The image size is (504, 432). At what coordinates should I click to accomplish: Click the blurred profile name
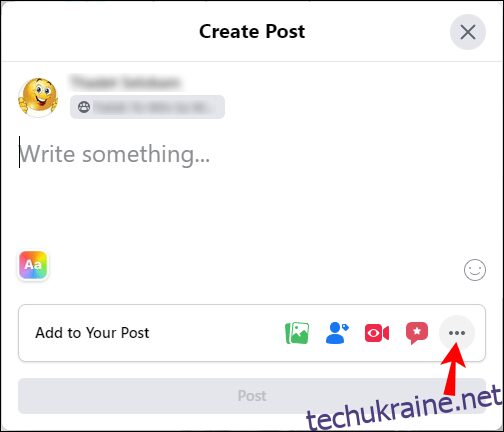(125, 82)
